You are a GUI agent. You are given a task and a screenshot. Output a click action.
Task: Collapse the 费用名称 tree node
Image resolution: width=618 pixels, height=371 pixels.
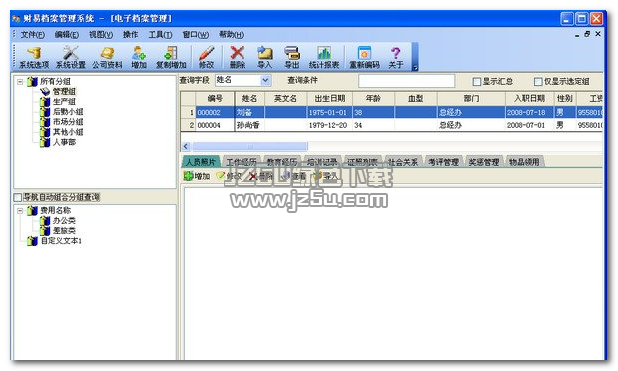point(20,211)
